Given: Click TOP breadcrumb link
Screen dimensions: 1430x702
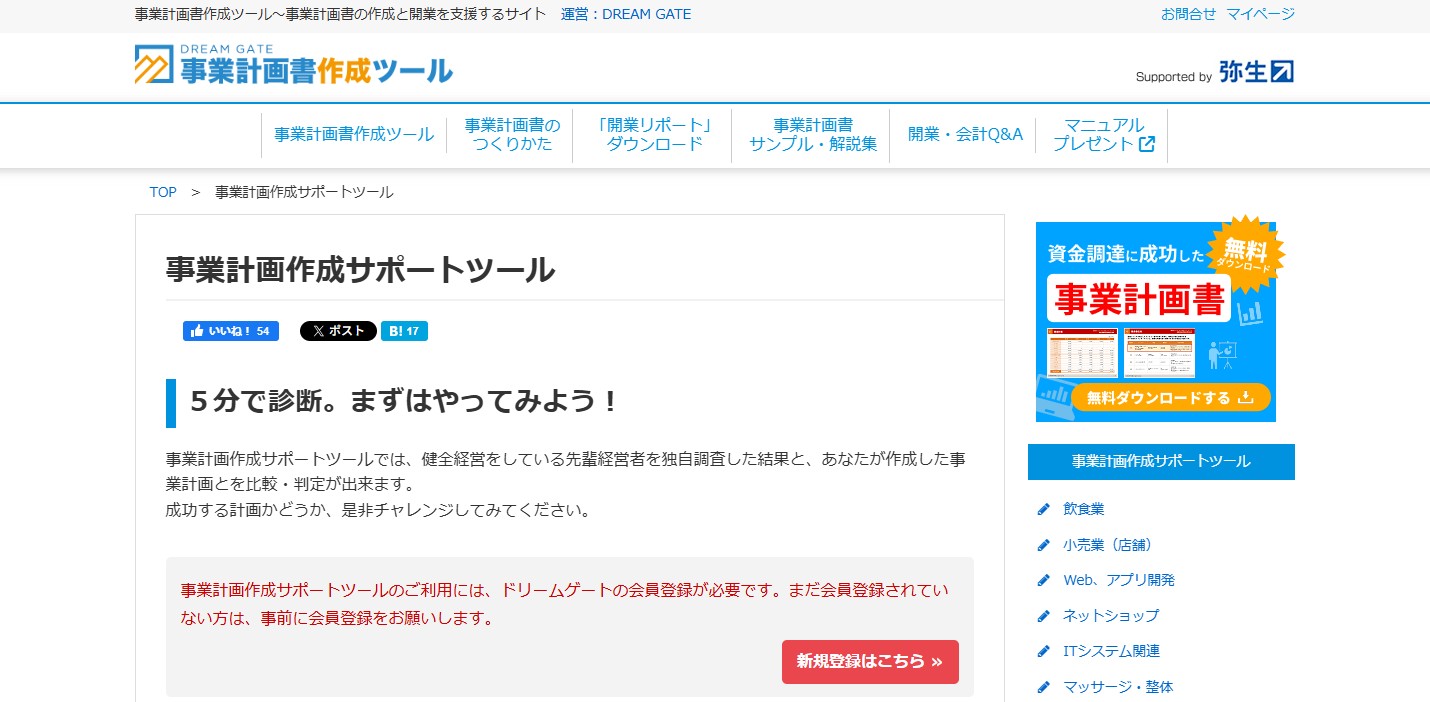Looking at the screenshot, I should pos(163,192).
